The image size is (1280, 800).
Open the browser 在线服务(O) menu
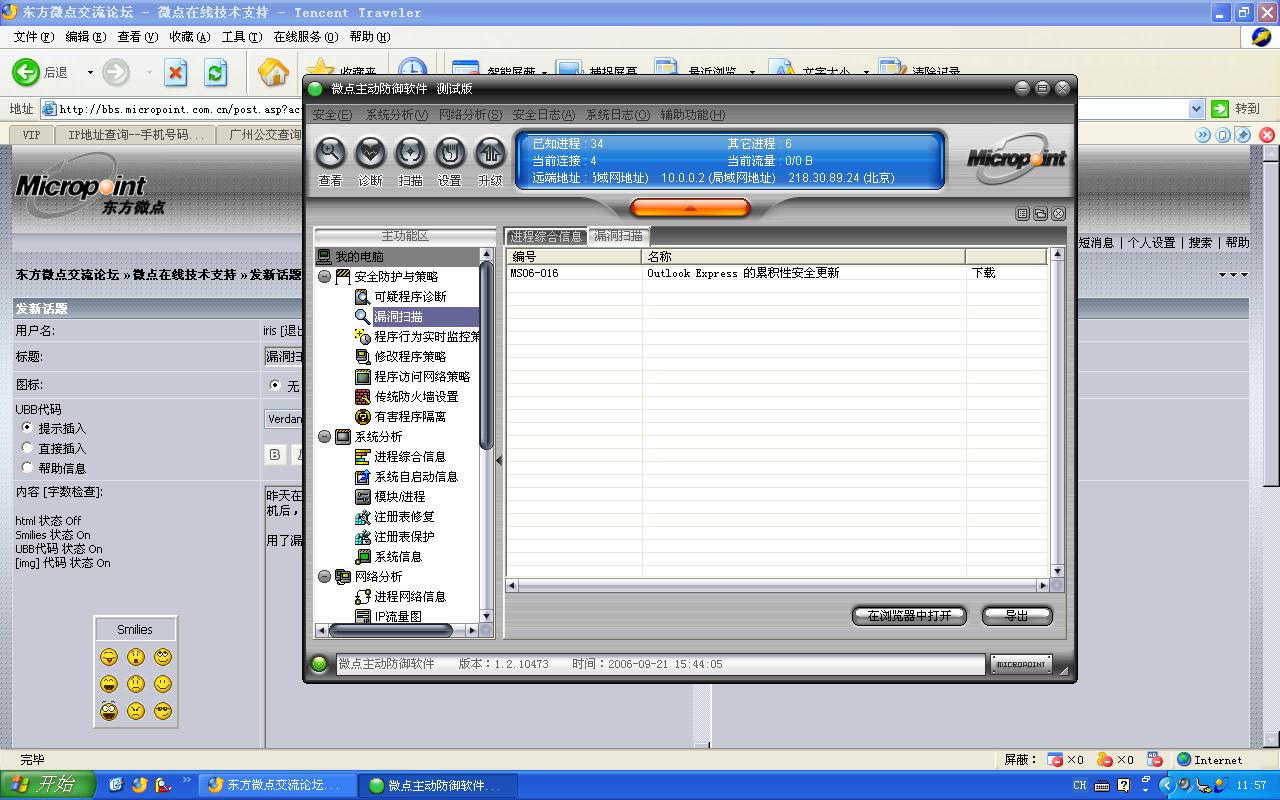(x=305, y=37)
